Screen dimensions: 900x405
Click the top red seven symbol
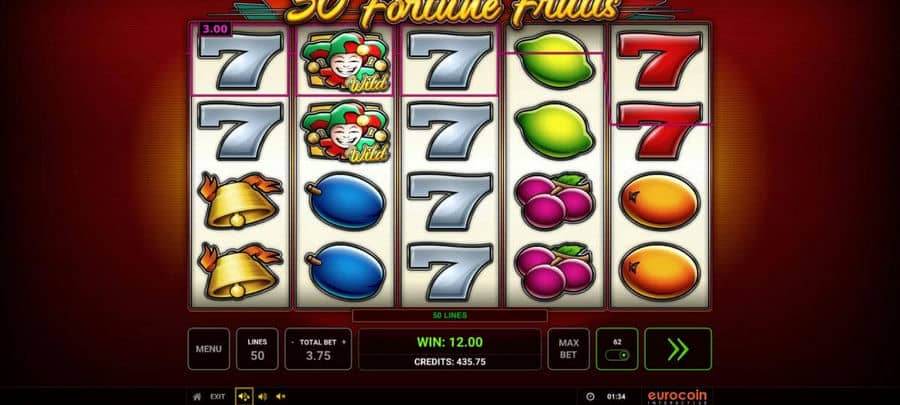tap(660, 61)
